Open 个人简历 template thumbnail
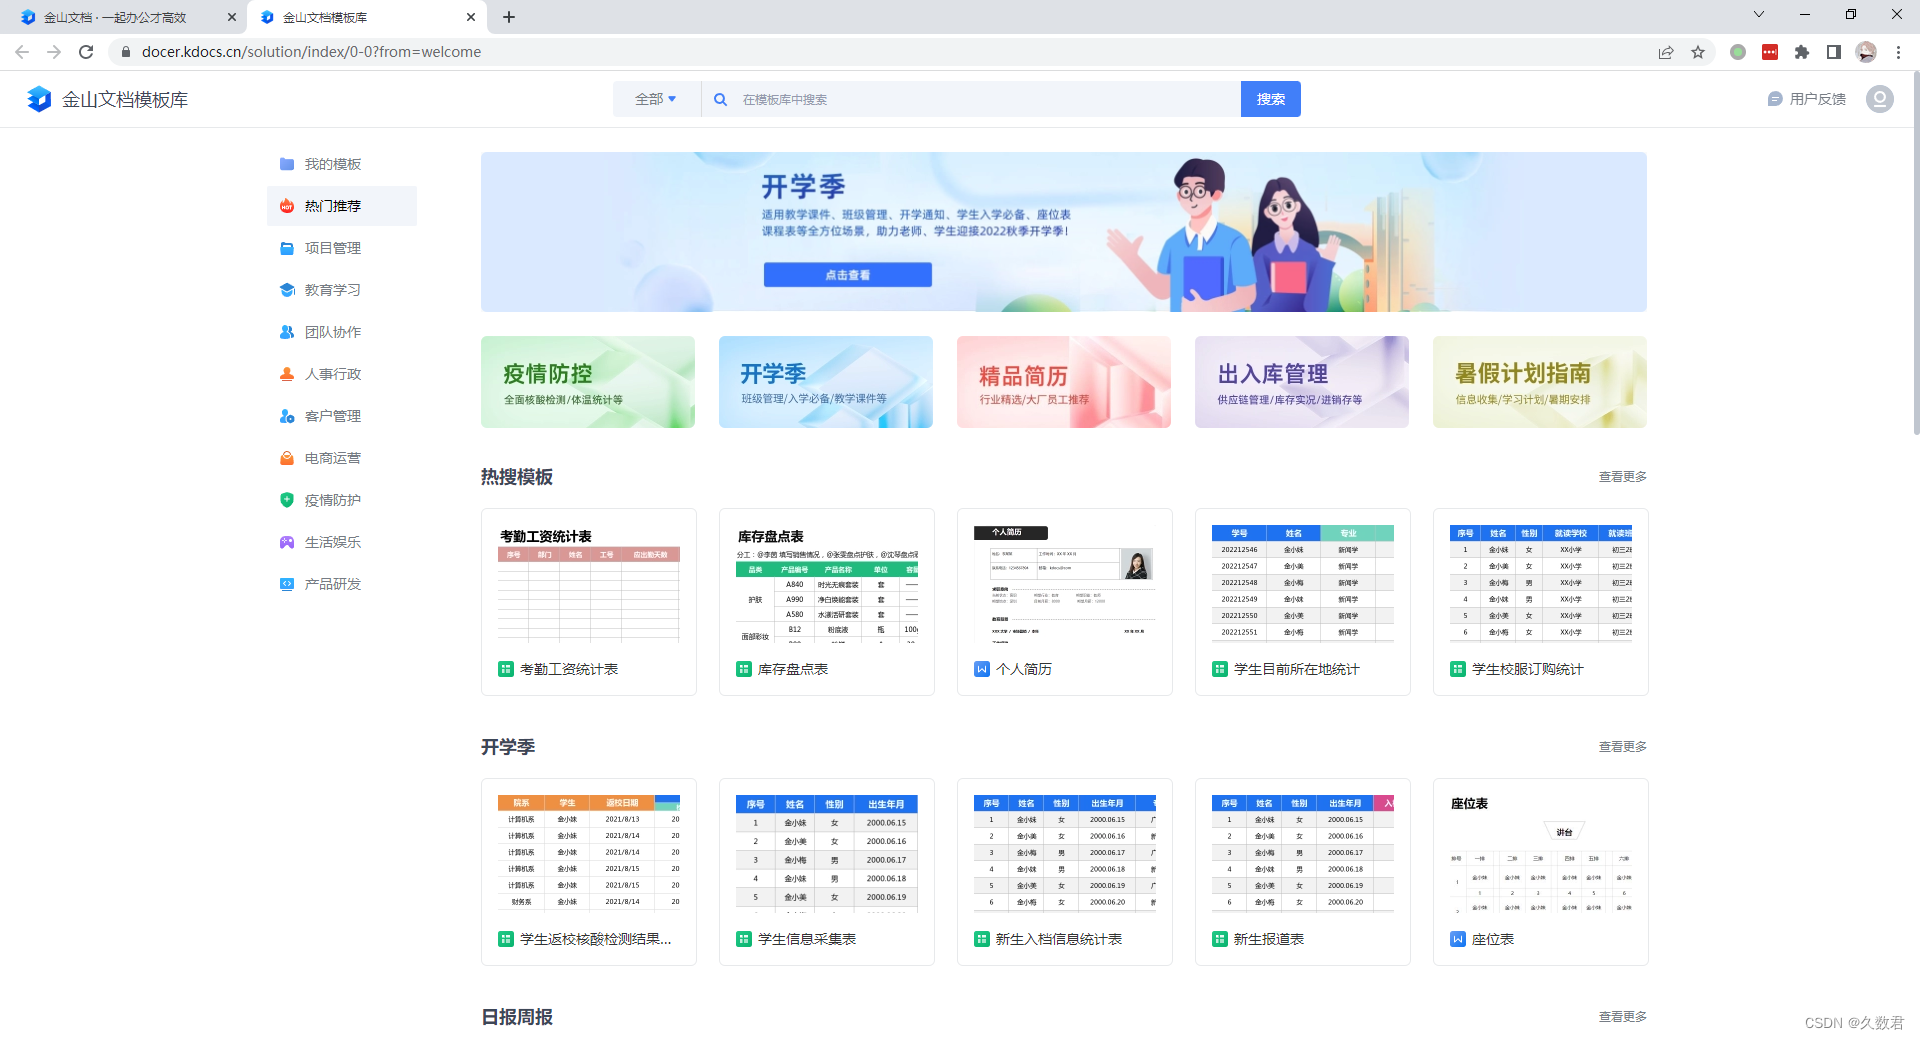 [x=1065, y=582]
